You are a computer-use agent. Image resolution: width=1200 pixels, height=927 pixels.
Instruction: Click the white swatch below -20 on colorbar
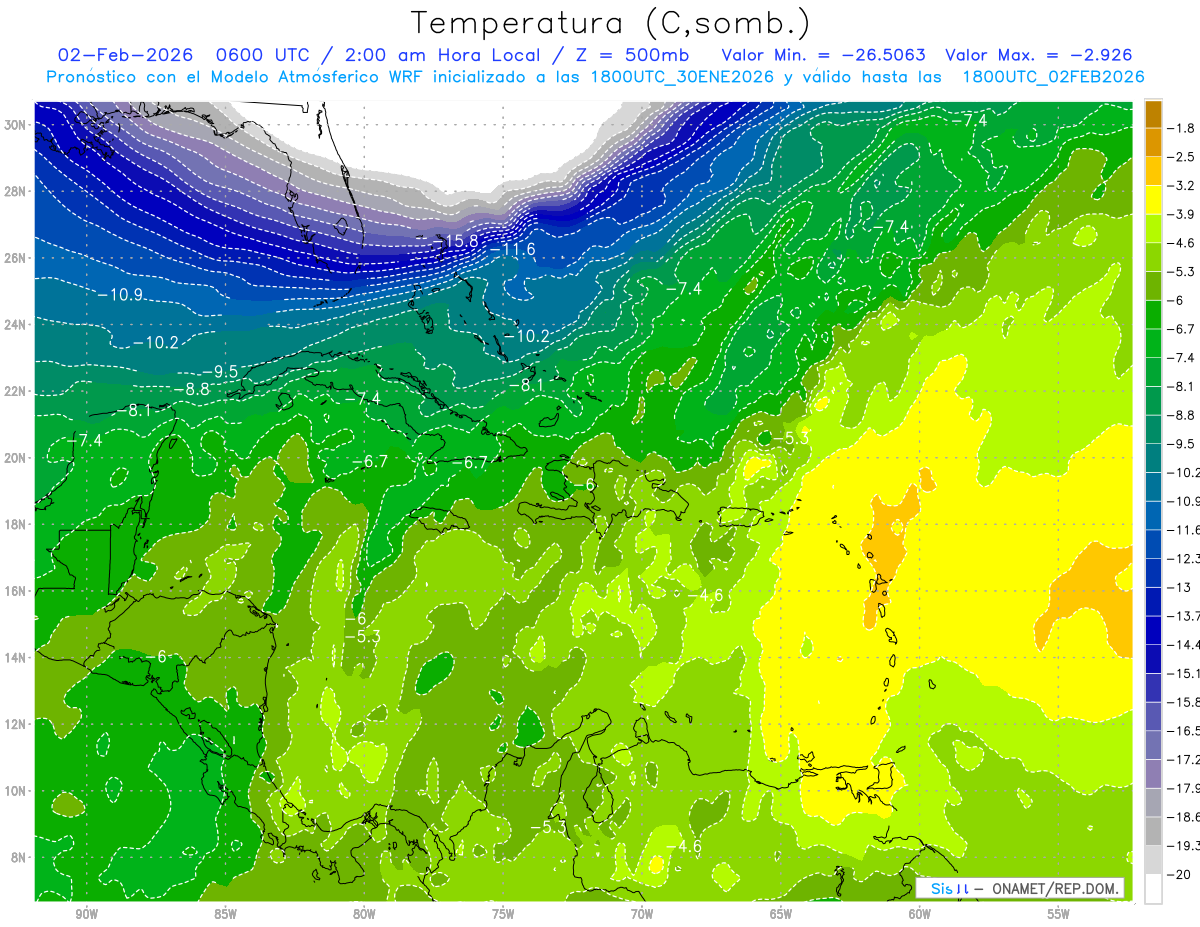coord(1153,889)
